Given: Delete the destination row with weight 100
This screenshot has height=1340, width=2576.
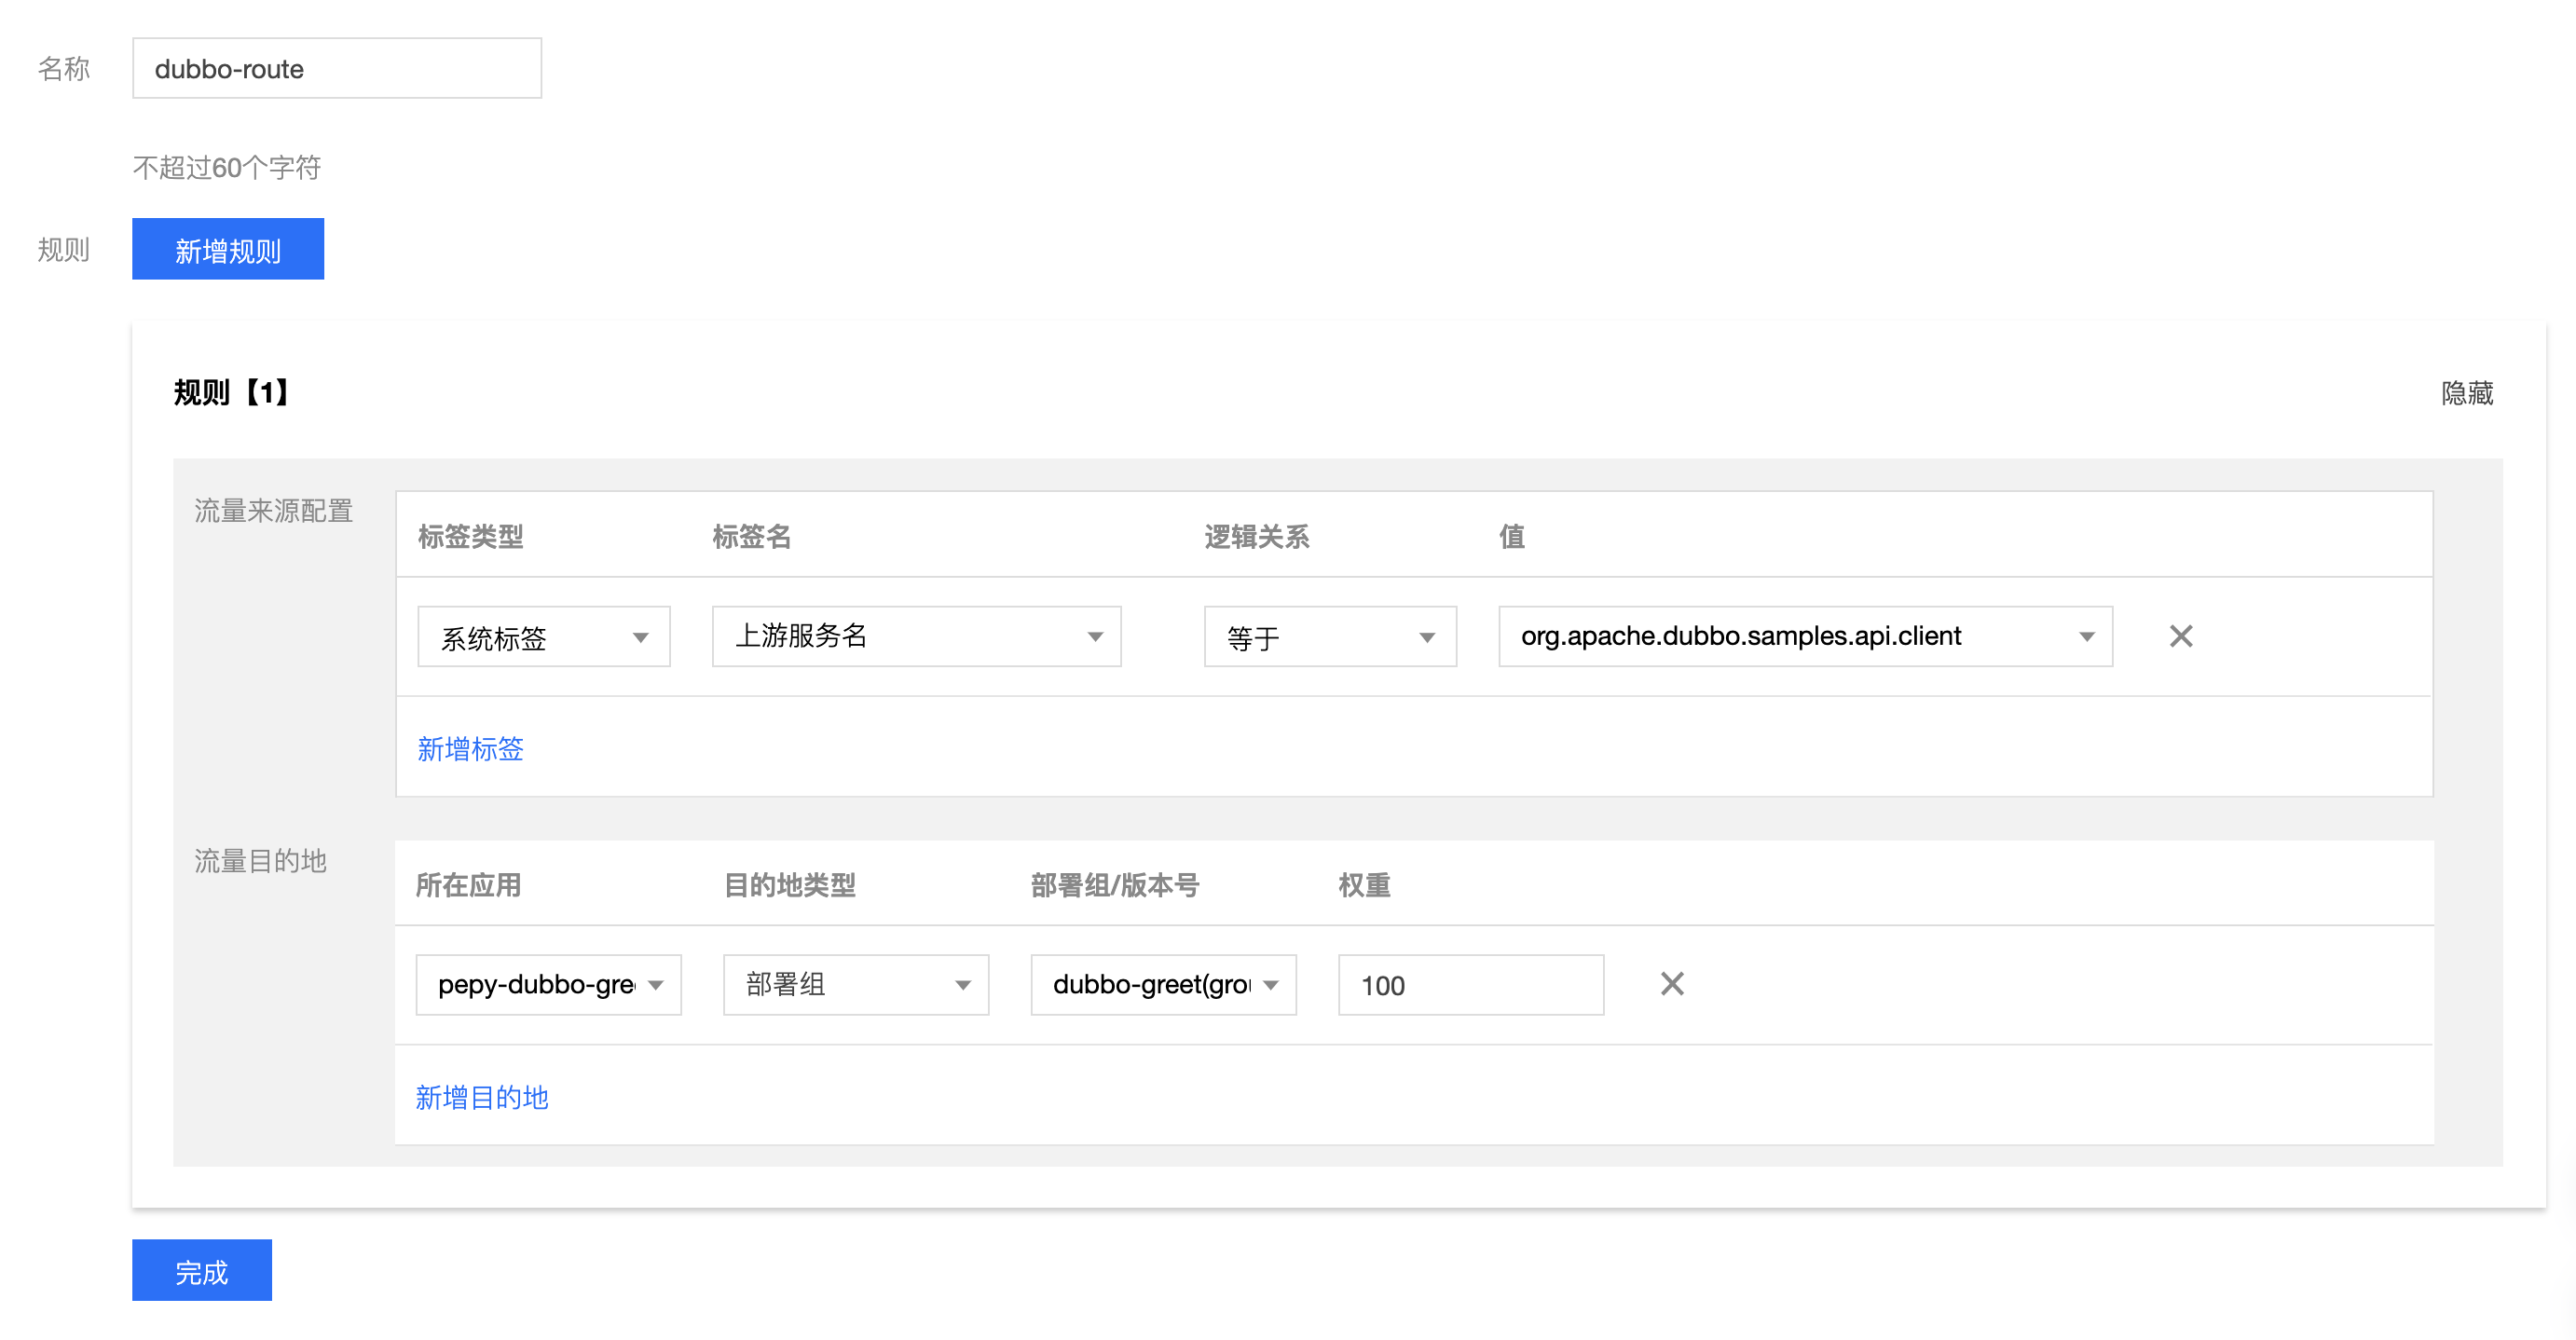Looking at the screenshot, I should pyautogui.click(x=1672, y=984).
